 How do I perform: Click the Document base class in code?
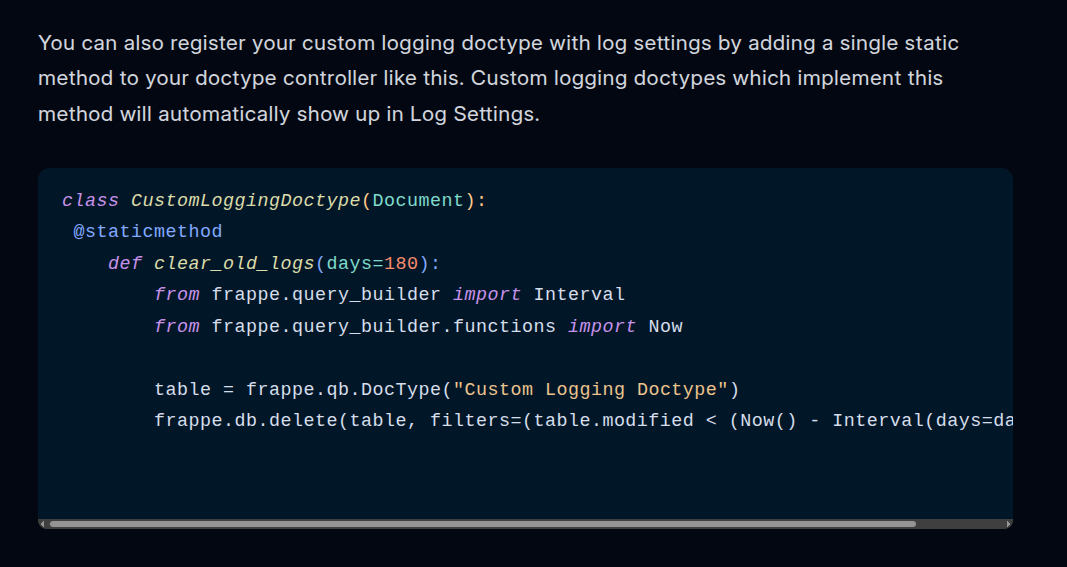coord(418,200)
